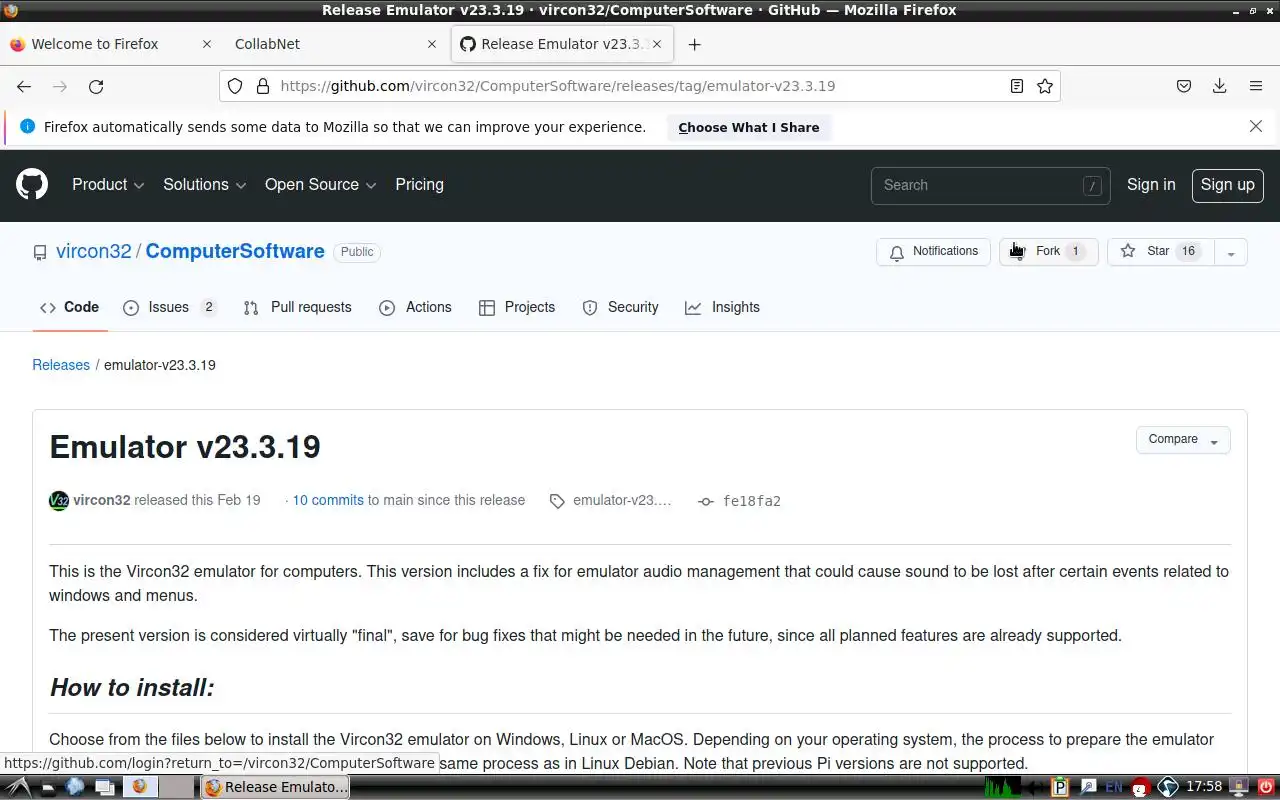This screenshot has width=1280, height=800.
Task: Click the lock screen tray icon
Action: tap(1239, 787)
